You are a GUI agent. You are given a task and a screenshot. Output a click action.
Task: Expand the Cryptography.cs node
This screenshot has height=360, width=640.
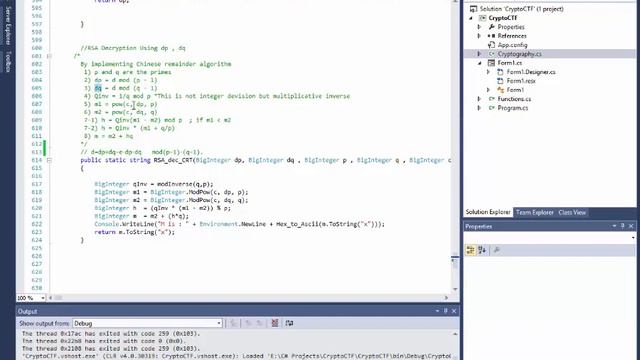coord(480,54)
